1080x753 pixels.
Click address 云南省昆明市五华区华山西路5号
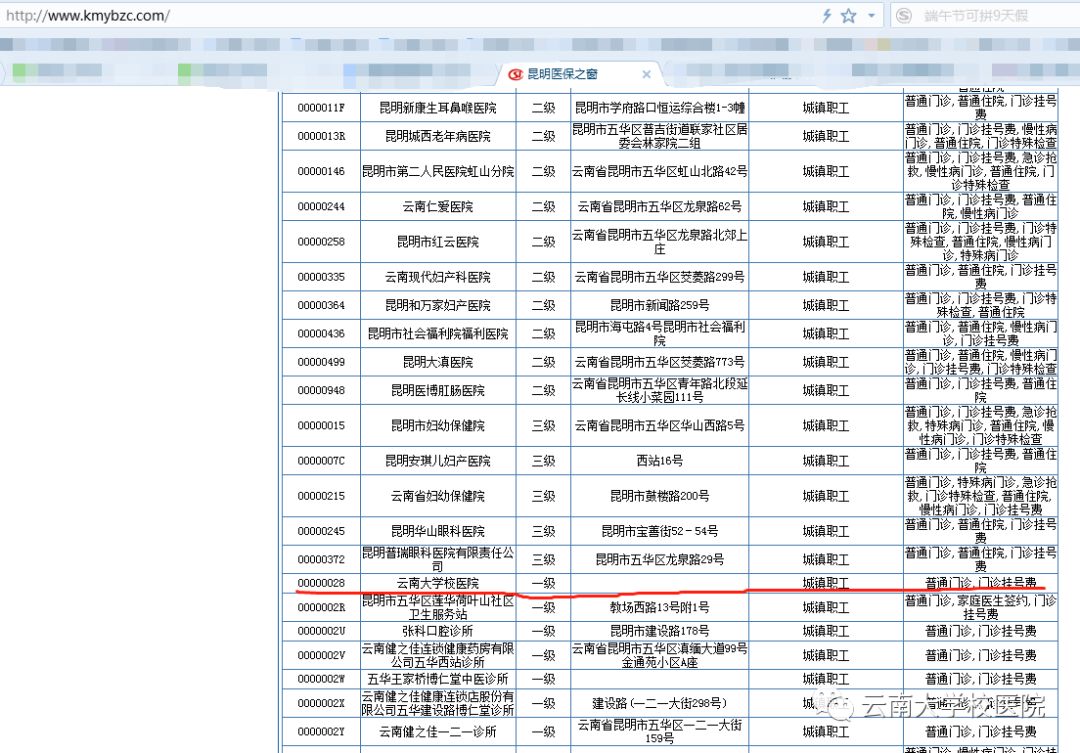[660, 425]
